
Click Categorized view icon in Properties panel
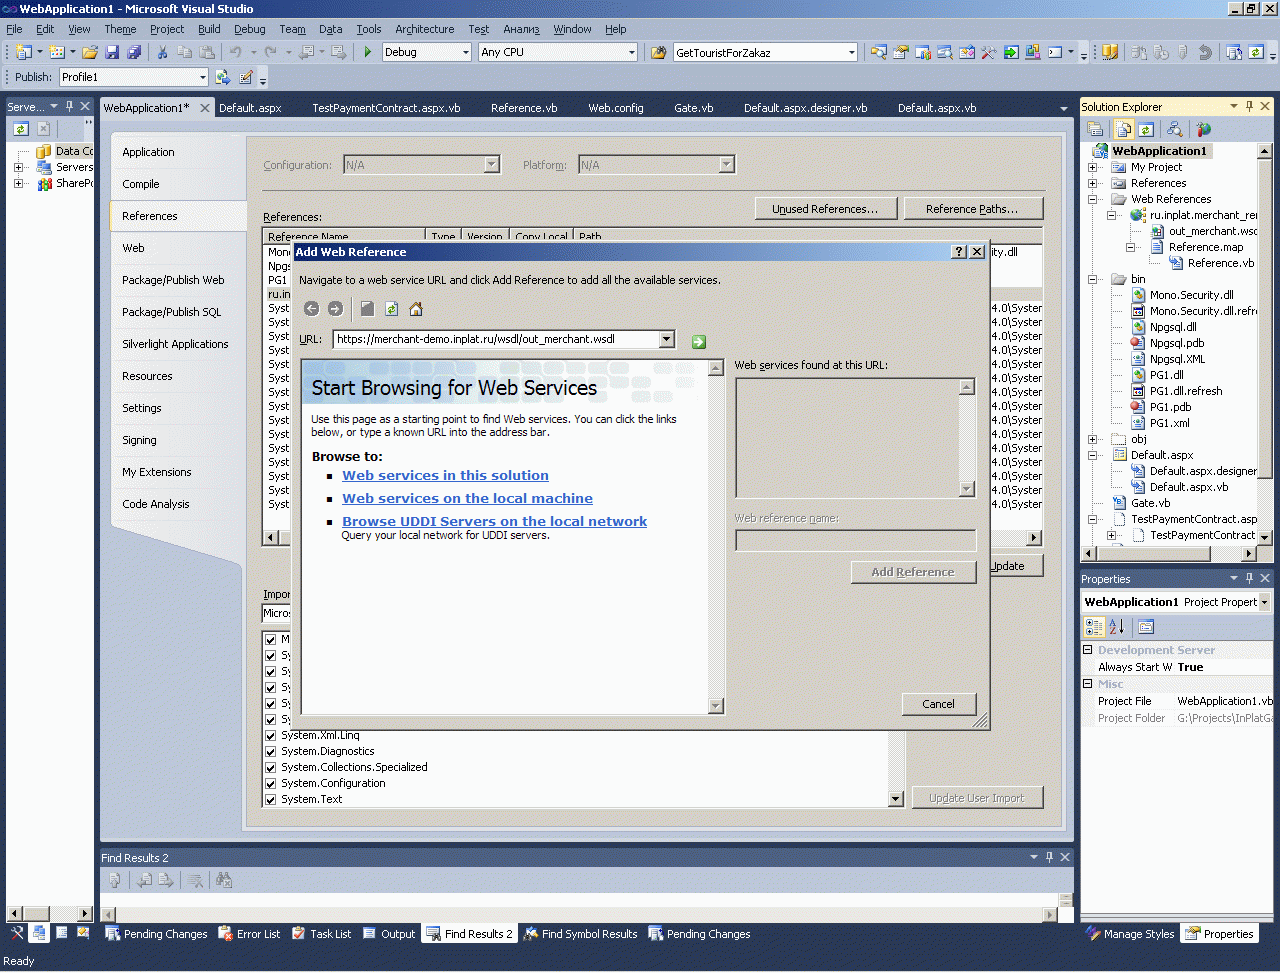click(x=1095, y=627)
